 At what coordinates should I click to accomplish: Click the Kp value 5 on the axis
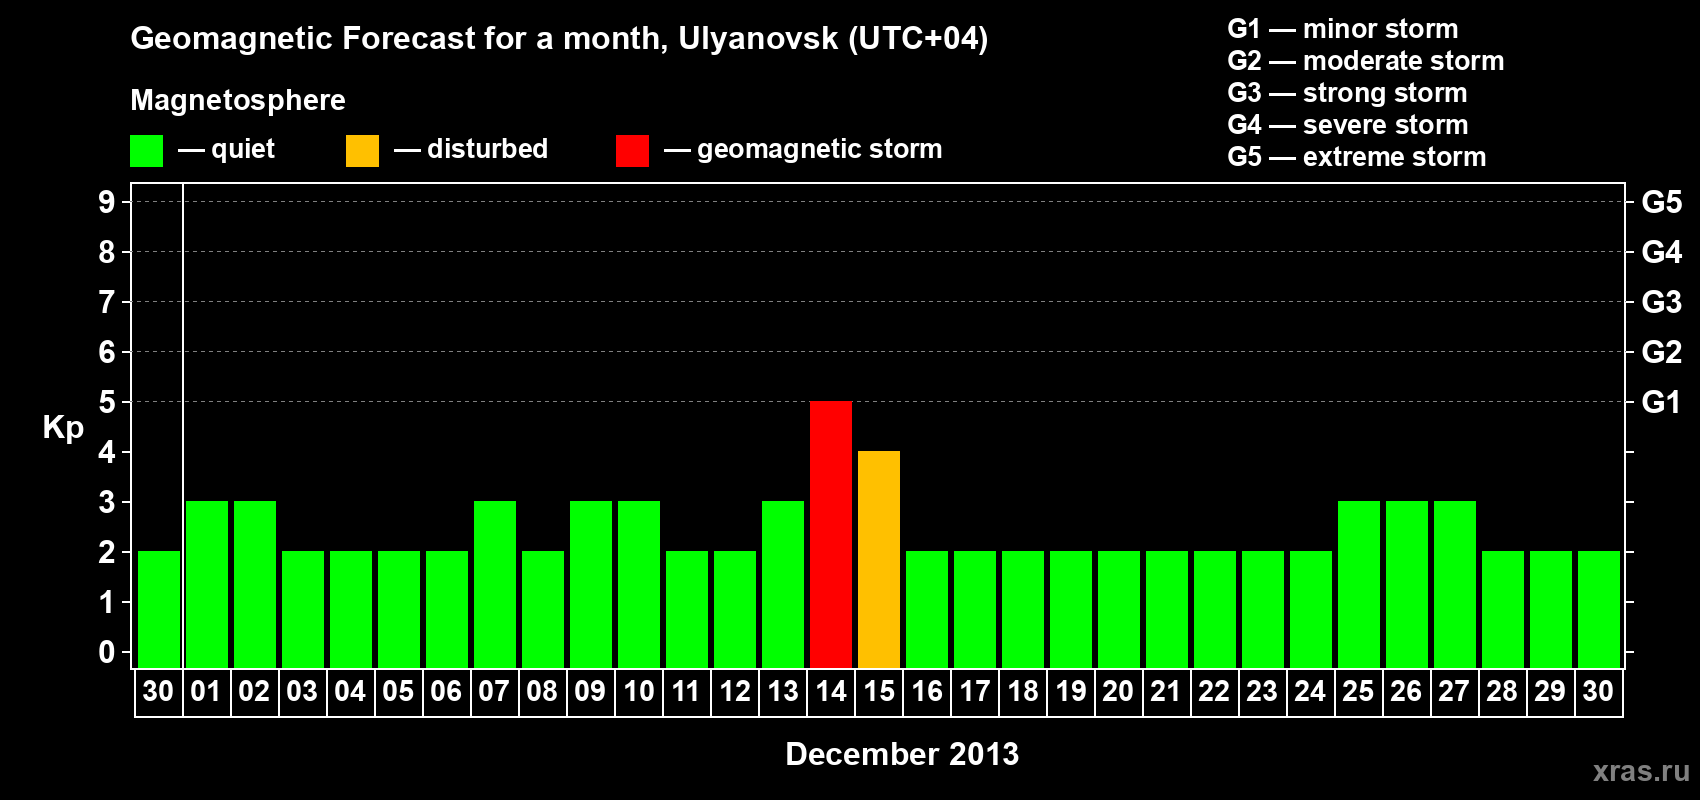[x=107, y=402]
